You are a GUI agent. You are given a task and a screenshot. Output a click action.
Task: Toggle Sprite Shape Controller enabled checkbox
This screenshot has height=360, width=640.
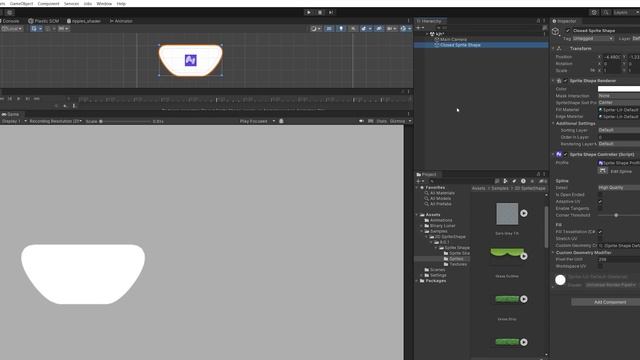(x=565, y=155)
